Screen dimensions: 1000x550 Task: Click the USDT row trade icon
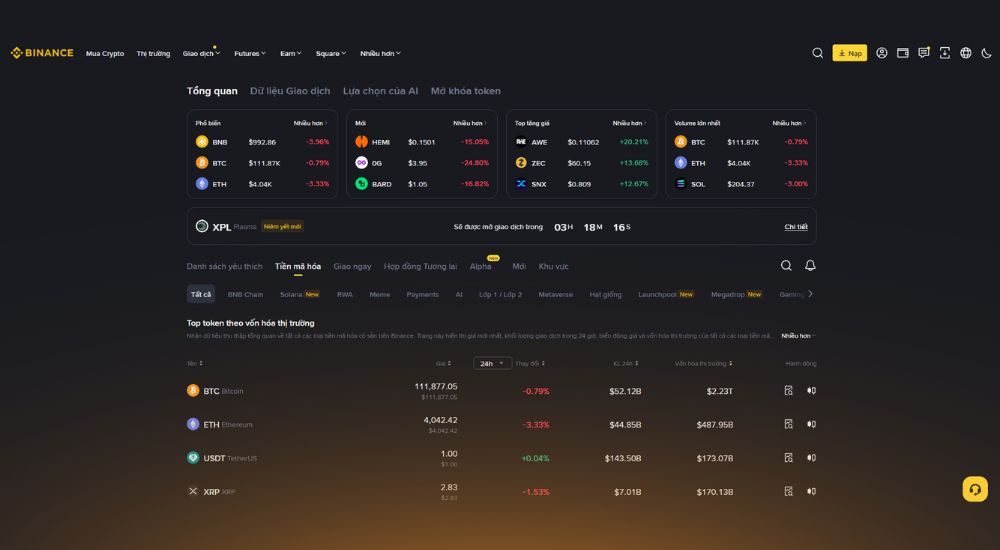[x=811, y=458]
